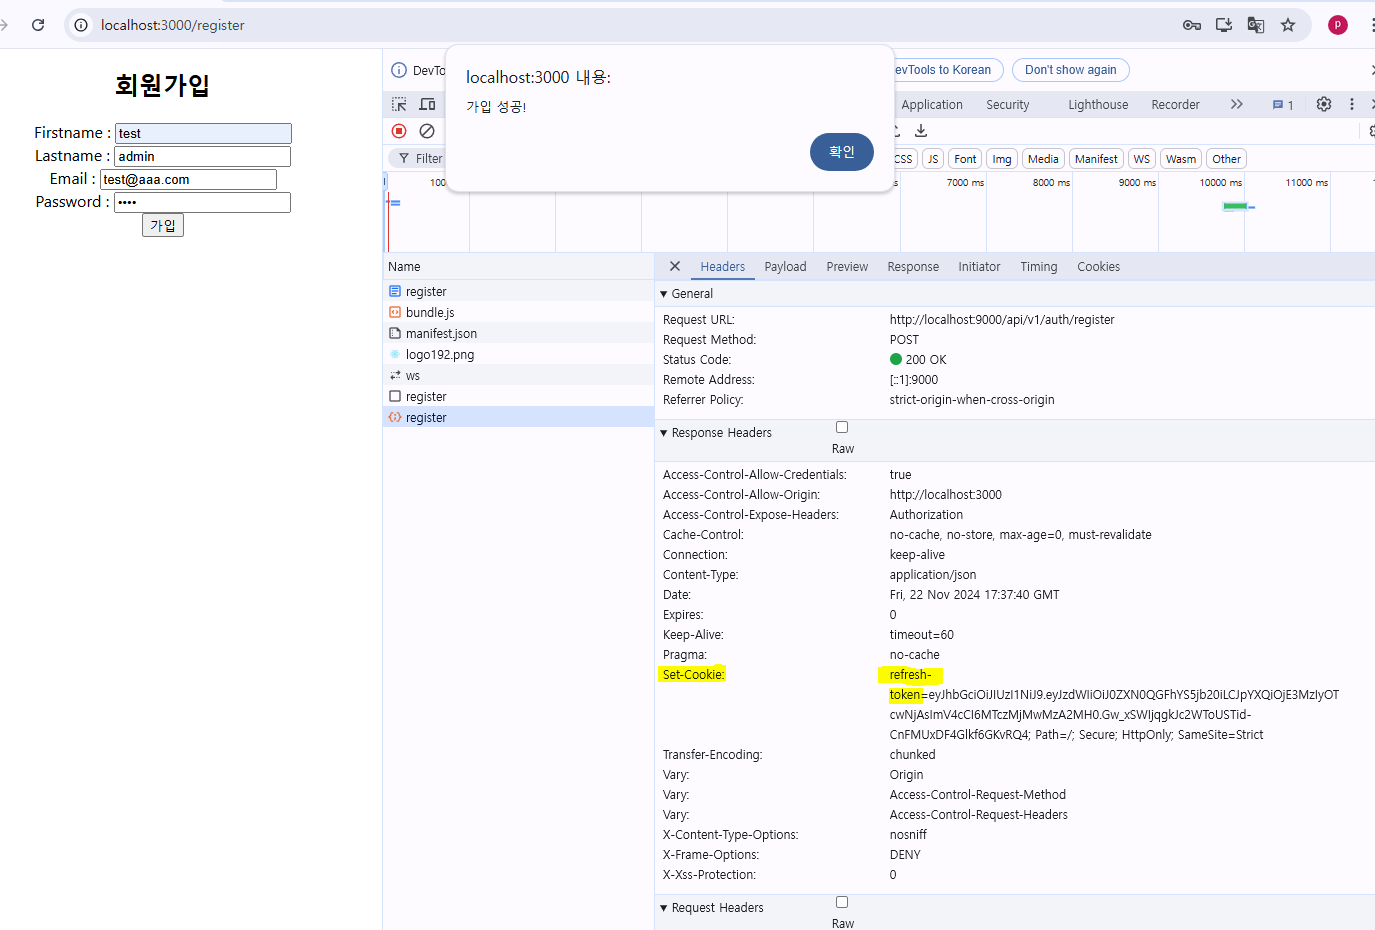Confirm the alert with 확인 button
Viewport: 1375px width, 930px height.
click(x=842, y=152)
